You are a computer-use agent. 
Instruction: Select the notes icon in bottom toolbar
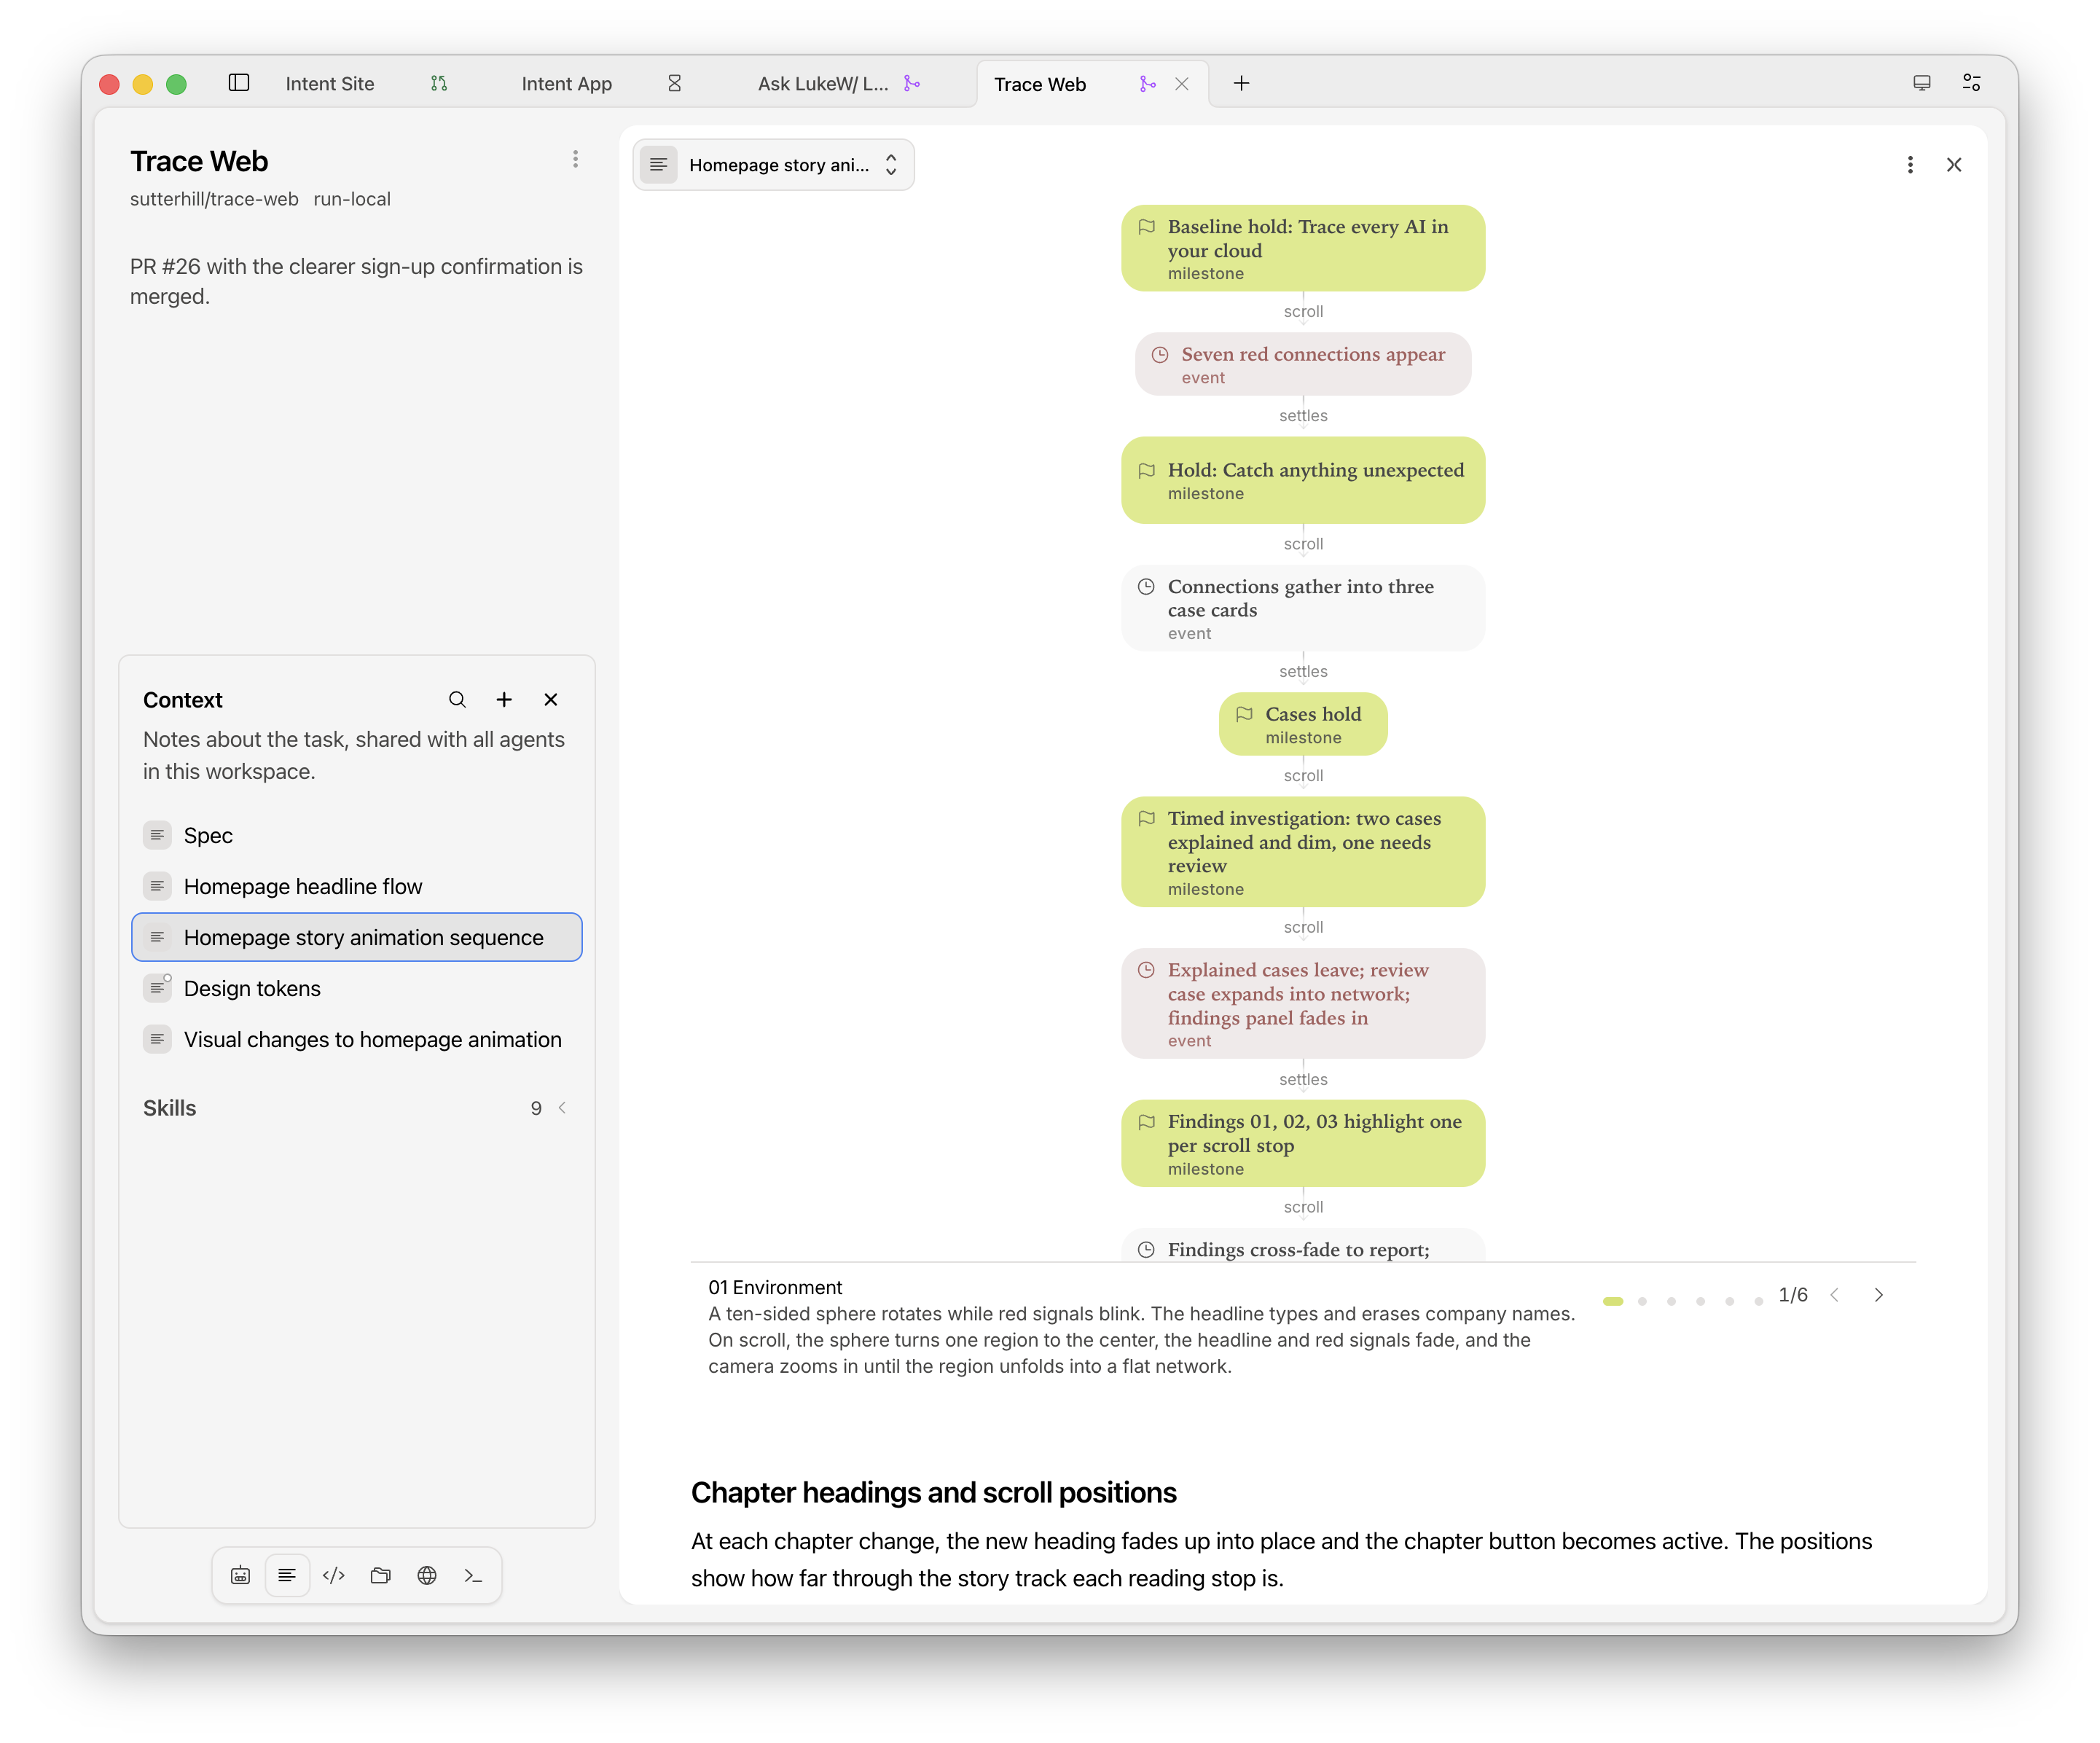287,1576
